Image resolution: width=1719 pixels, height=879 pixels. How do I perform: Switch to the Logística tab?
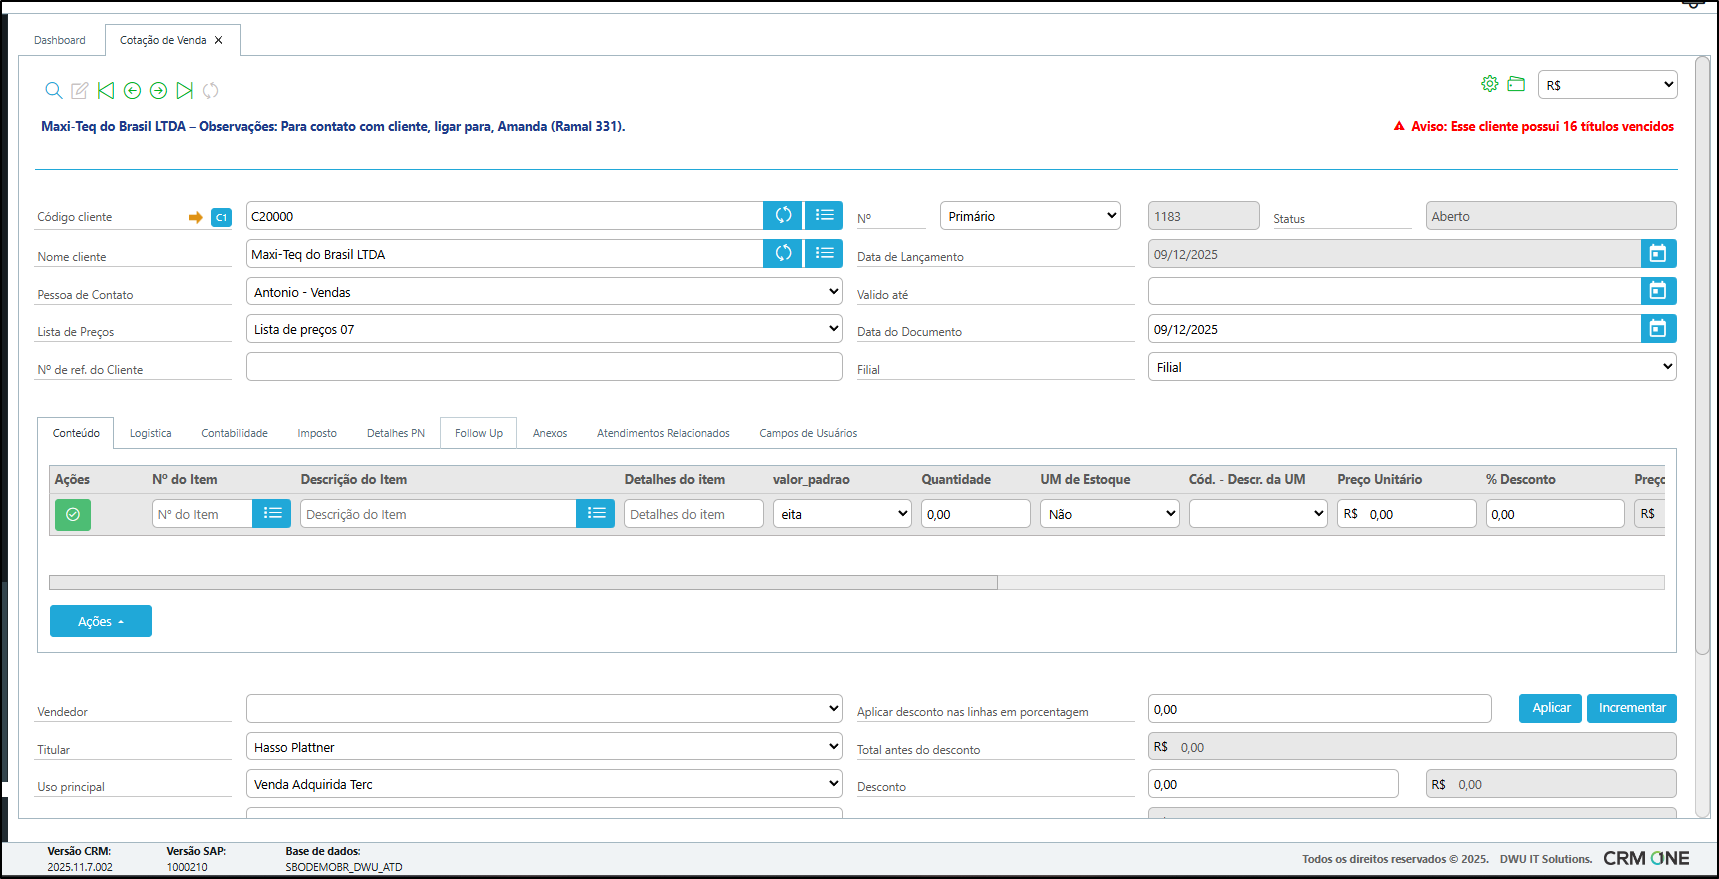(150, 433)
